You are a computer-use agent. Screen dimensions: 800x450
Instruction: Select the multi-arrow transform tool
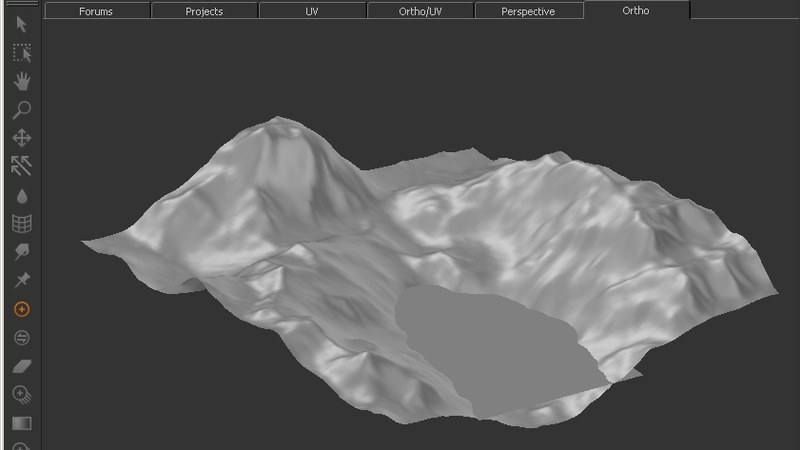[x=21, y=166]
